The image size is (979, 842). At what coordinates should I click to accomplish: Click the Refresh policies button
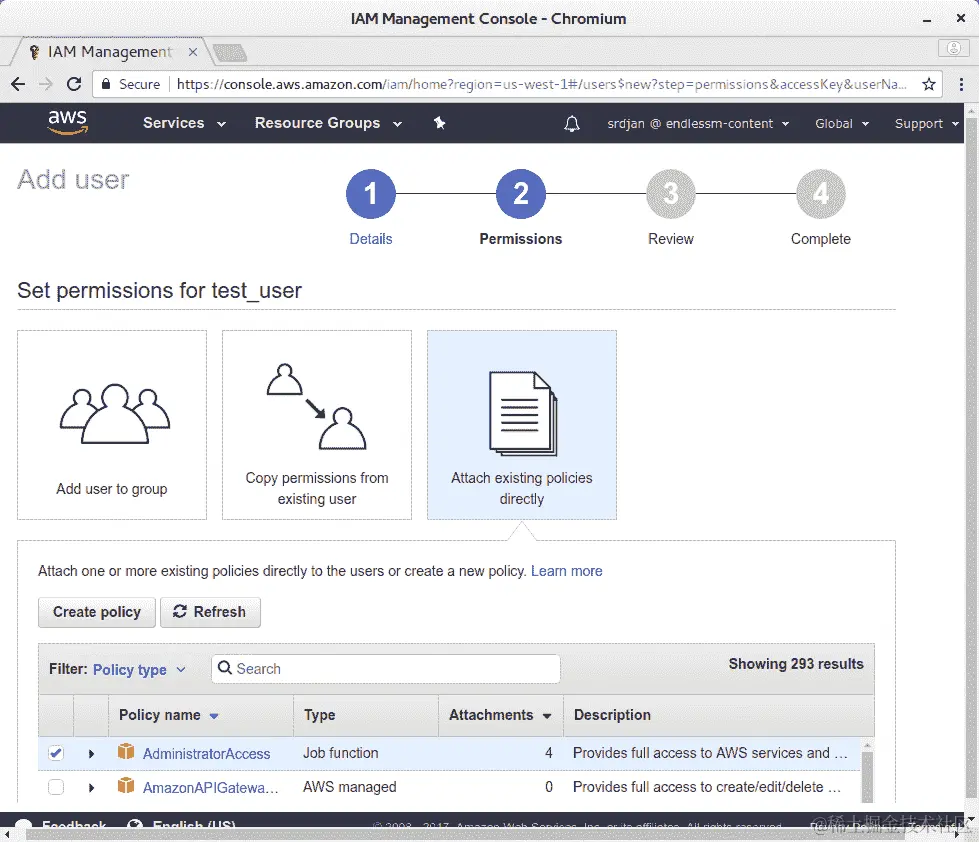pyautogui.click(x=210, y=612)
